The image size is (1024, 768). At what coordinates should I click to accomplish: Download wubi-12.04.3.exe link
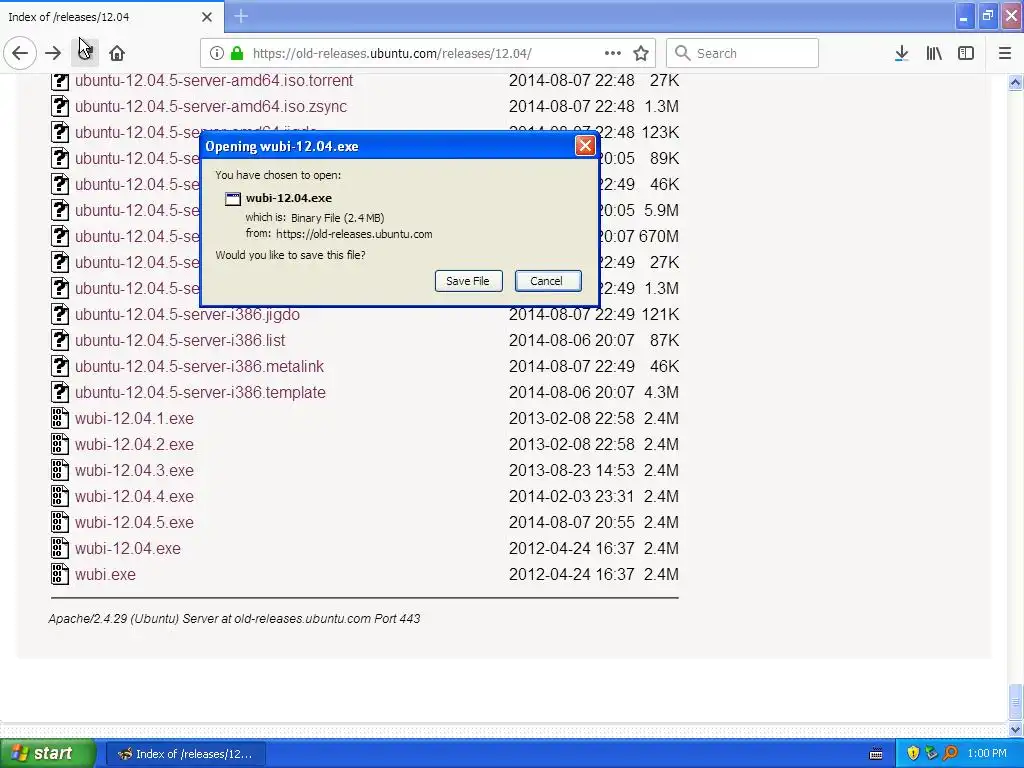click(134, 470)
